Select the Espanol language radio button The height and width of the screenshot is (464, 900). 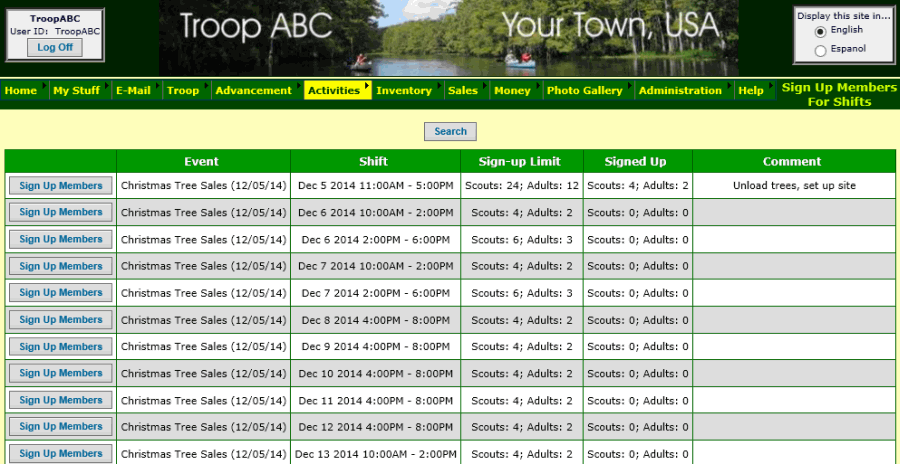pyautogui.click(x=821, y=51)
